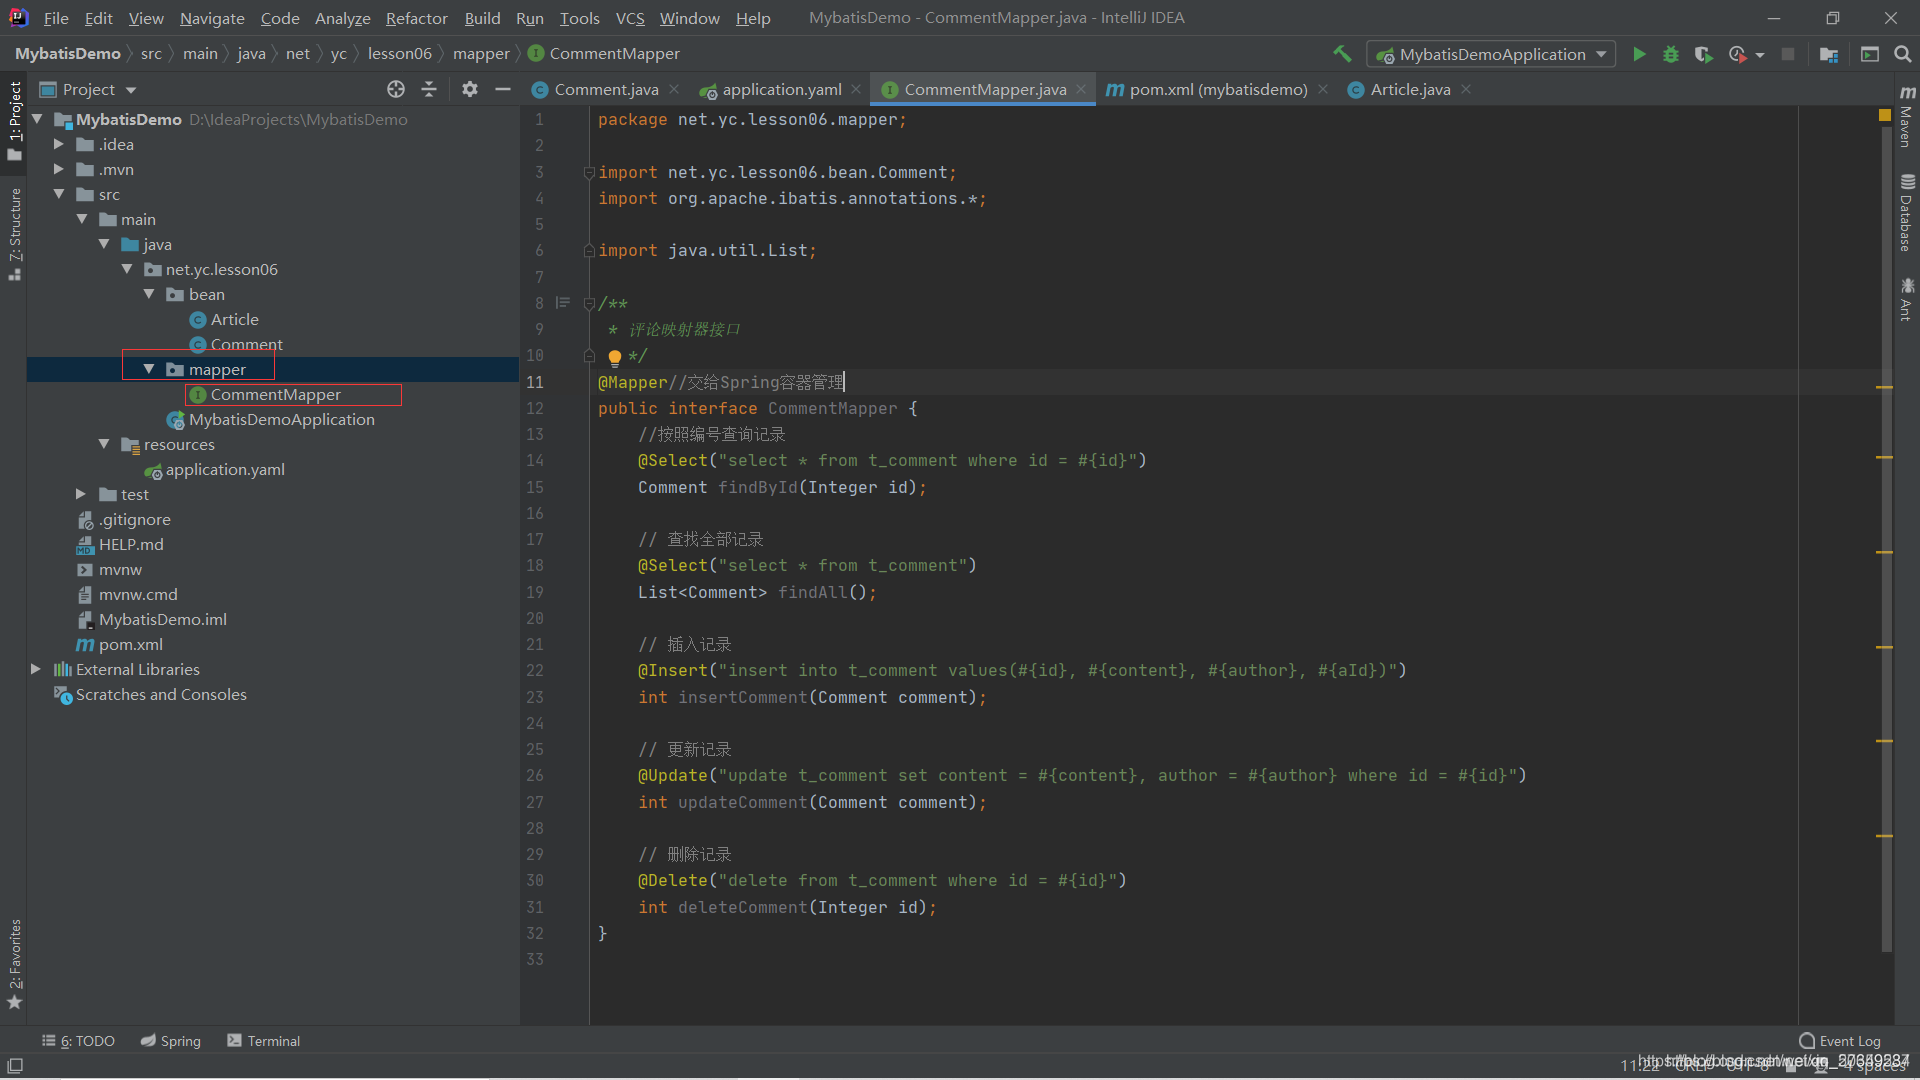Screen dimensions: 1920x1080
Task: Open the Terminal tool window
Action: click(x=263, y=1041)
